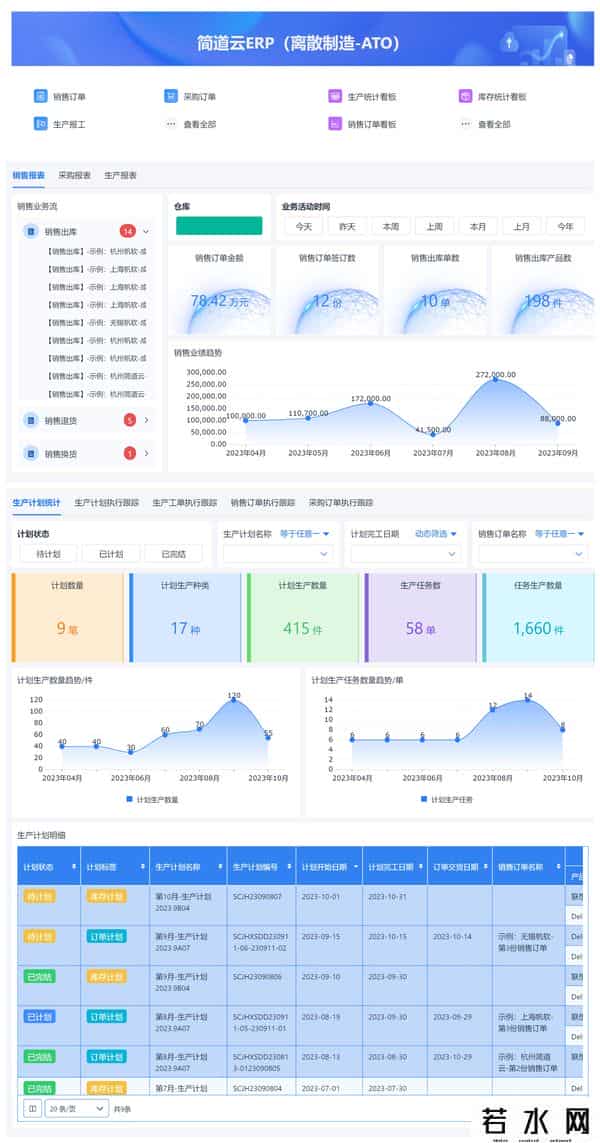Viewport: 600px width, 1143px height.
Task: Open the 库存统计看板 dashboard icon
Action: (465, 96)
